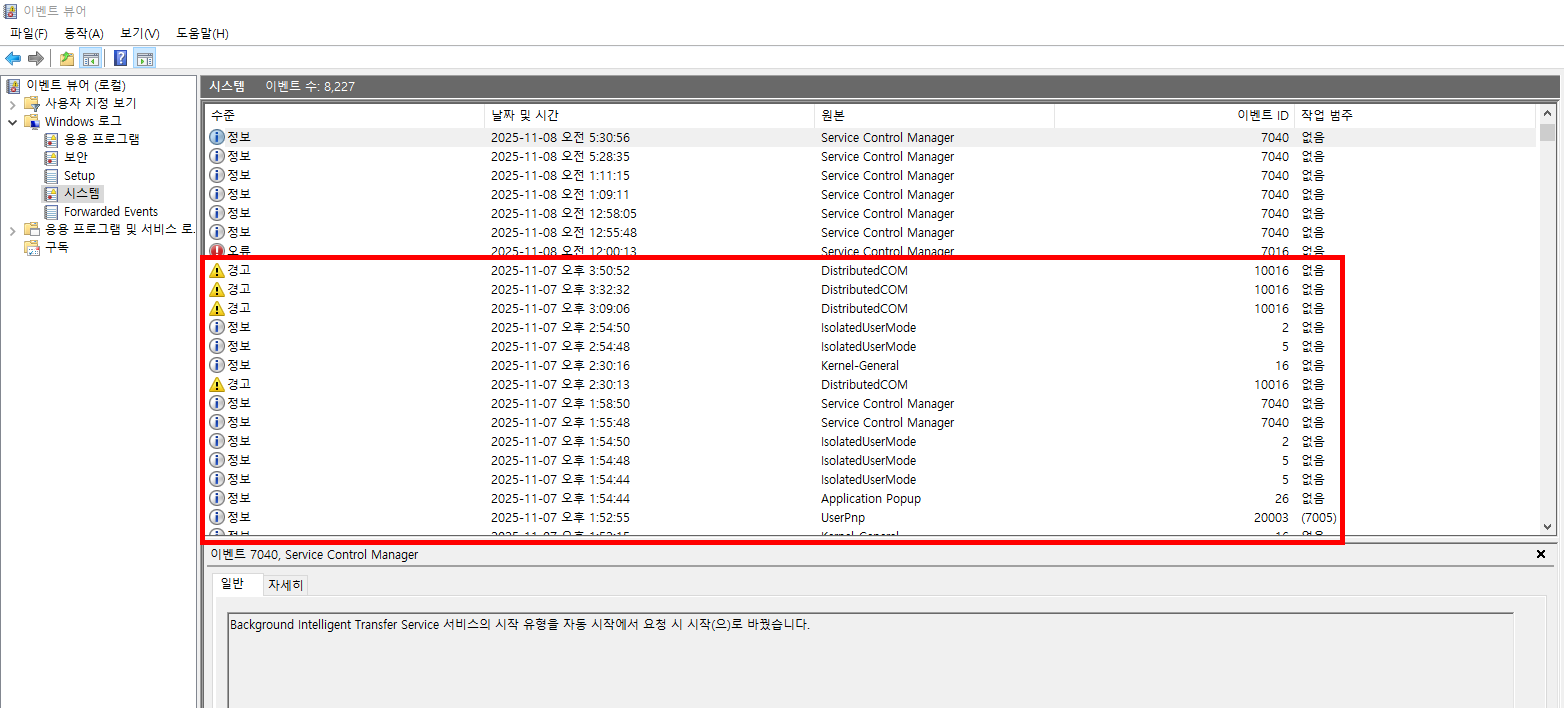Click the Up one level folder icon
This screenshot has width=1564, height=708.
click(x=67, y=58)
